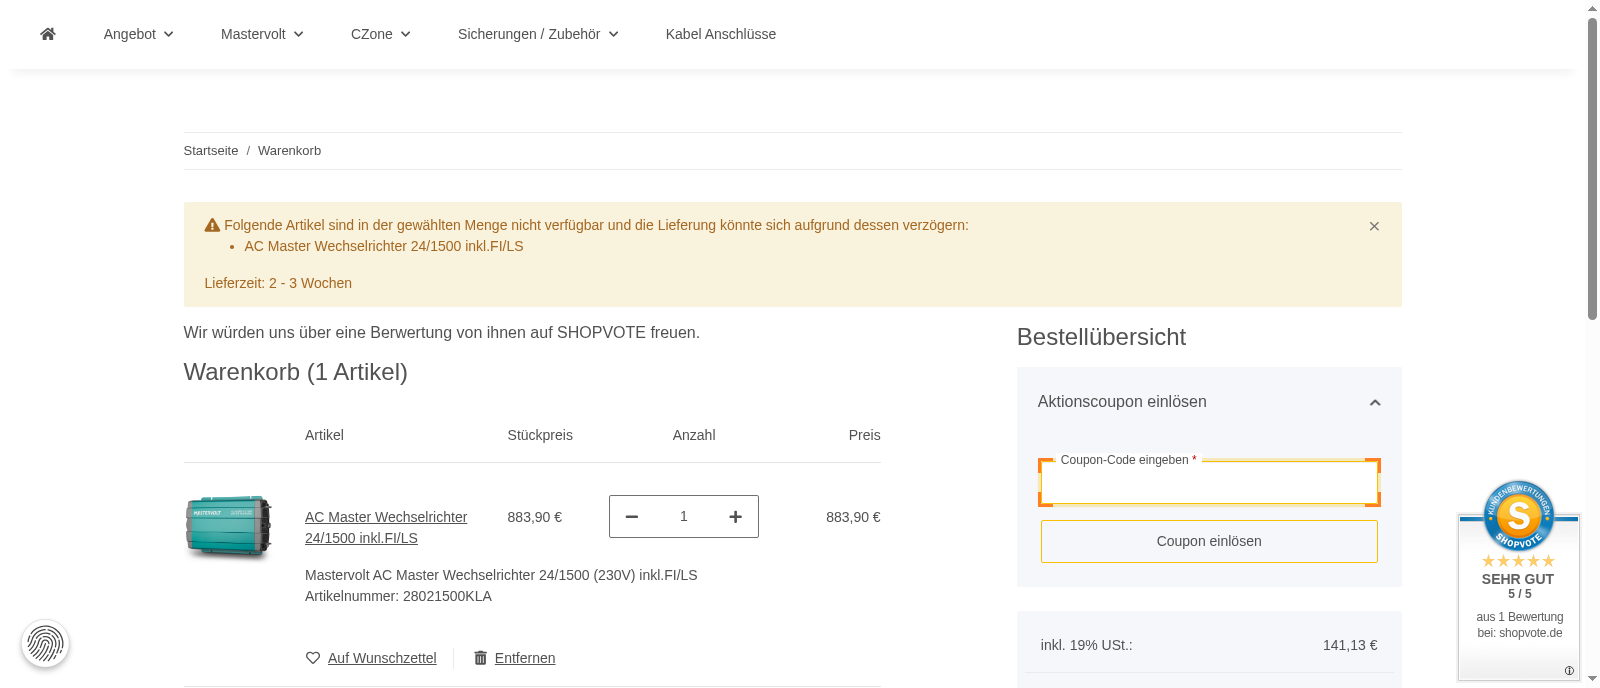The width and height of the screenshot is (1600, 688).
Task: Select the text 'Lieferzeit: 2 - 3 Wochen'
Action: [278, 283]
